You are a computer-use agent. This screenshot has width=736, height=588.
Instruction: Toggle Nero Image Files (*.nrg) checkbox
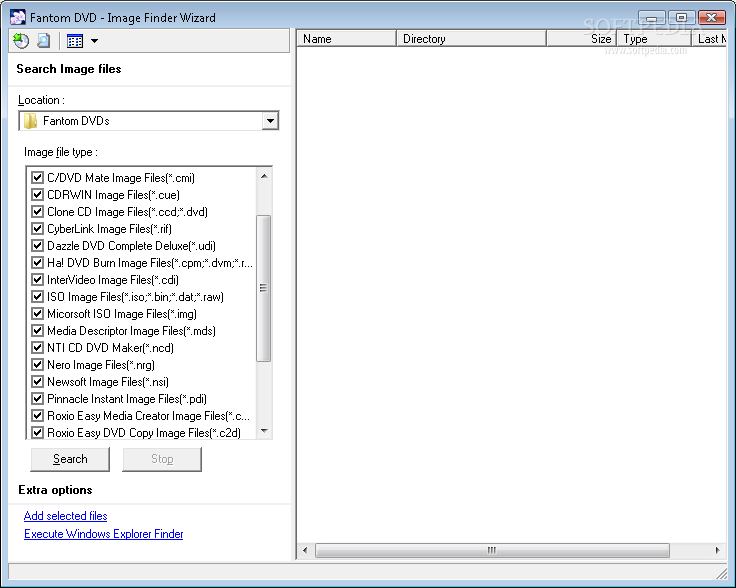pos(38,365)
